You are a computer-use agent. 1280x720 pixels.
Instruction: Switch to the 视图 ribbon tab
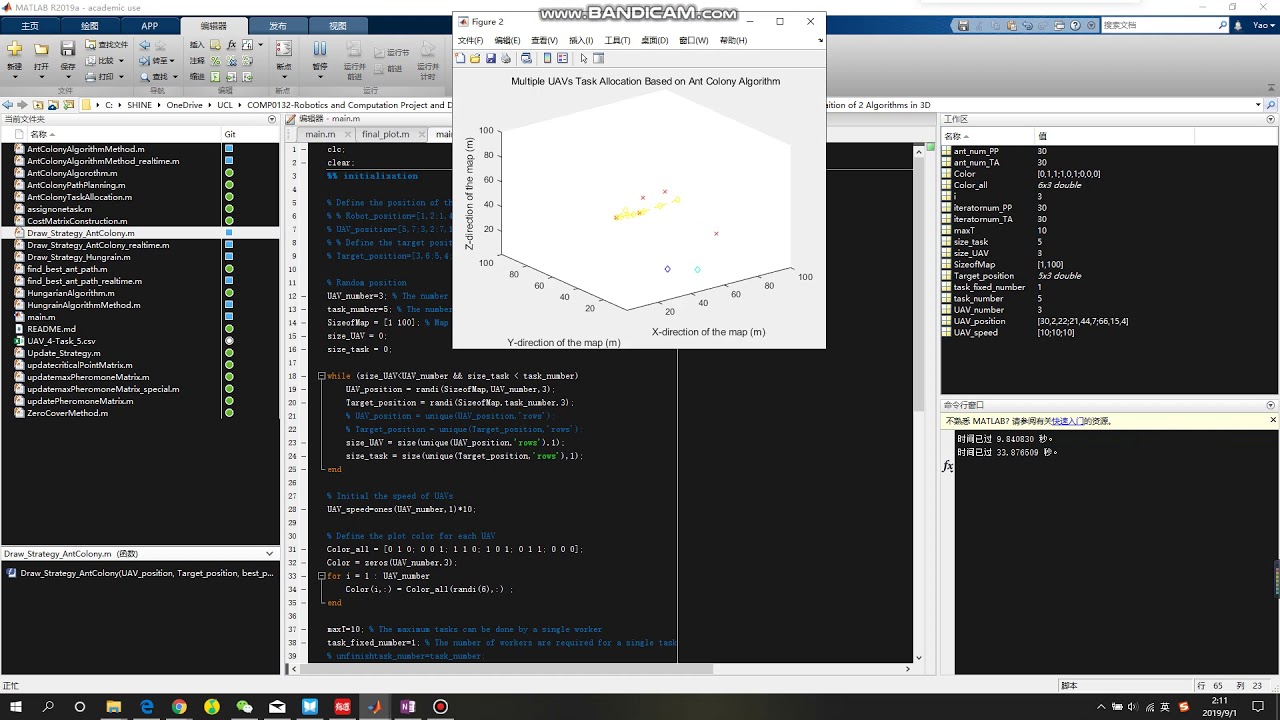(337, 26)
